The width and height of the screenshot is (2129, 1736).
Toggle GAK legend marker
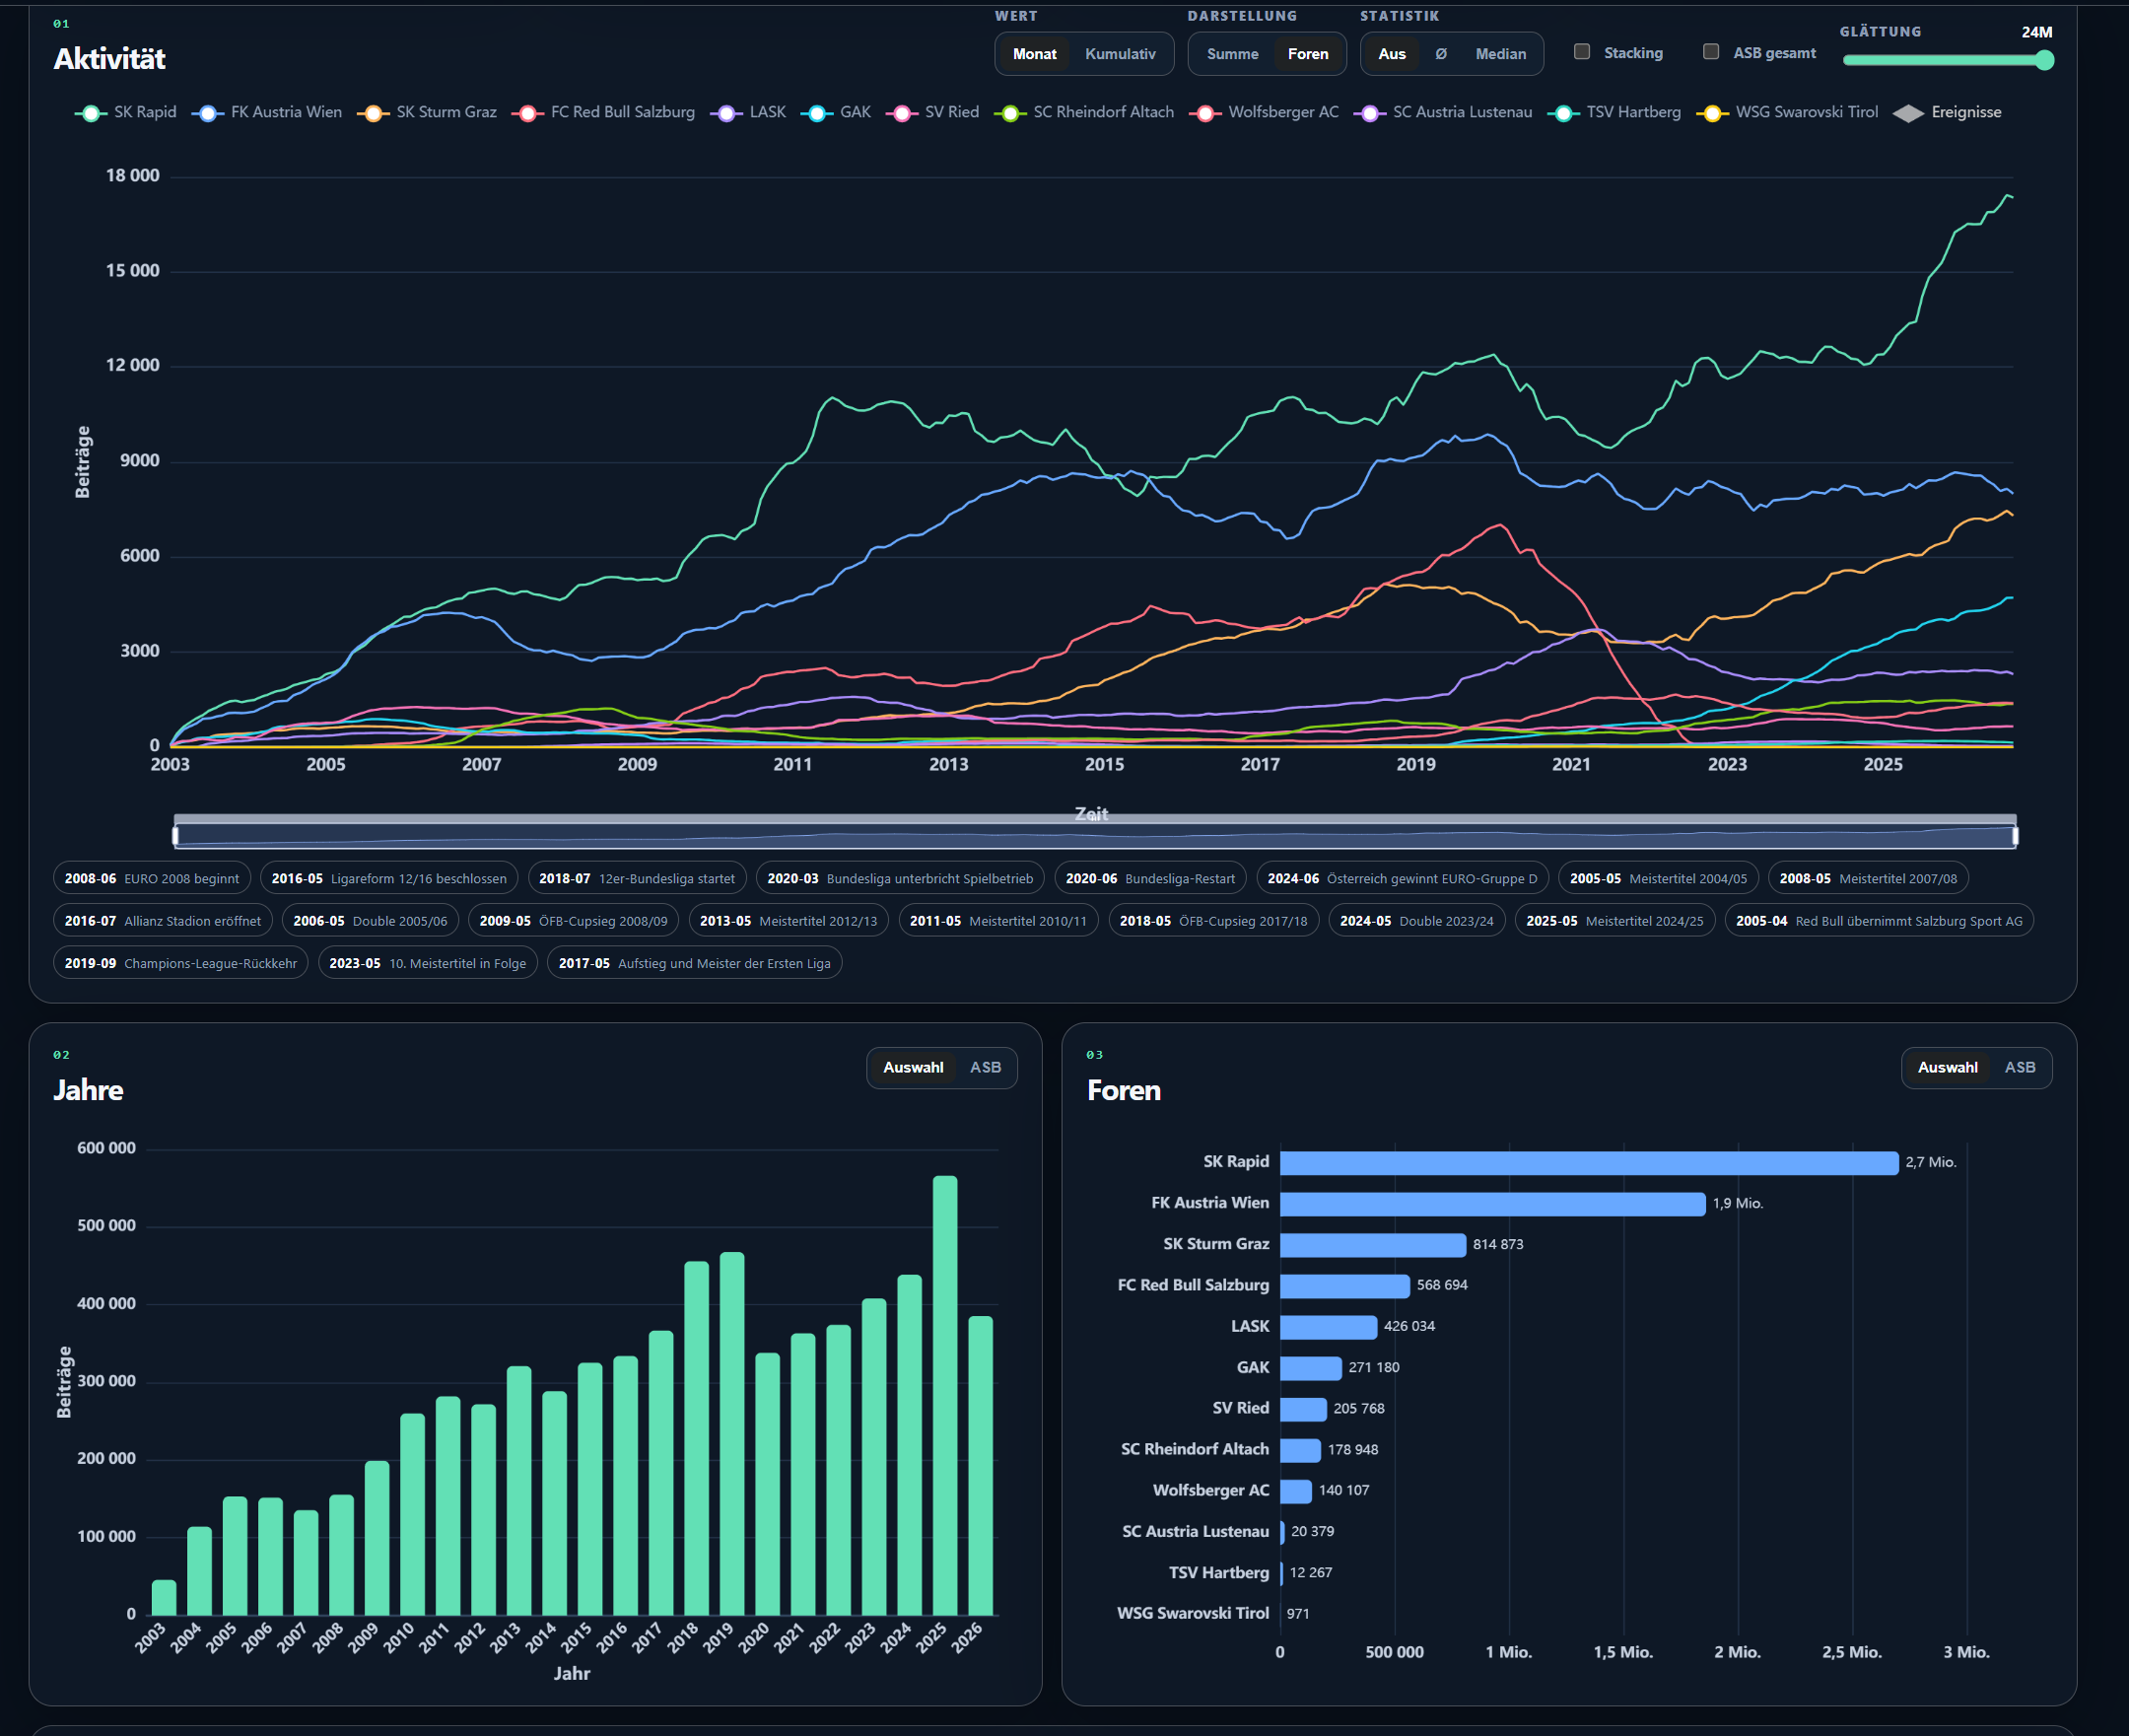pyautogui.click(x=816, y=113)
